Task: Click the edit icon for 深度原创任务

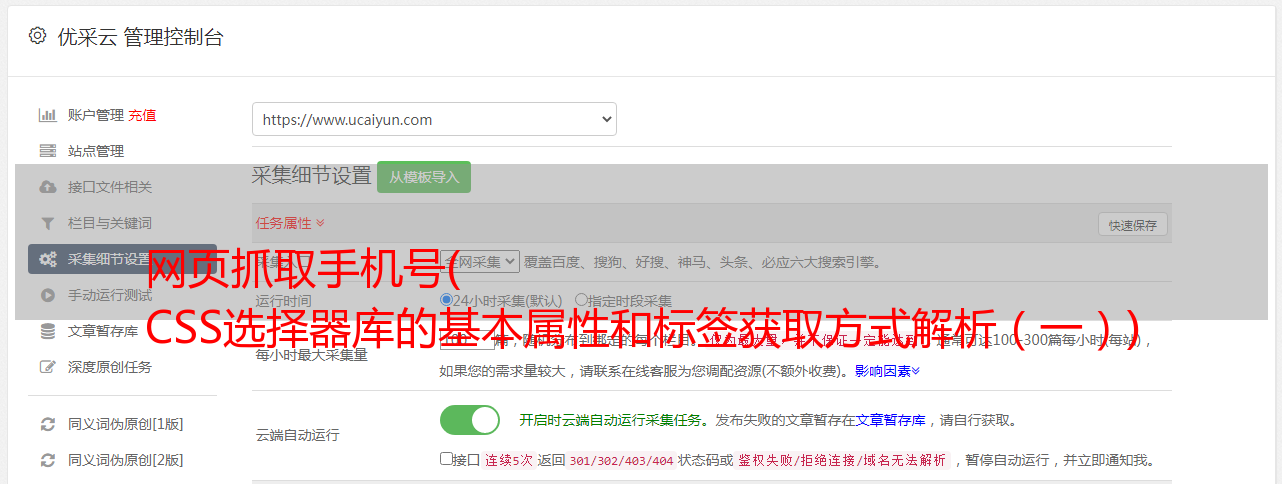Action: tap(47, 367)
